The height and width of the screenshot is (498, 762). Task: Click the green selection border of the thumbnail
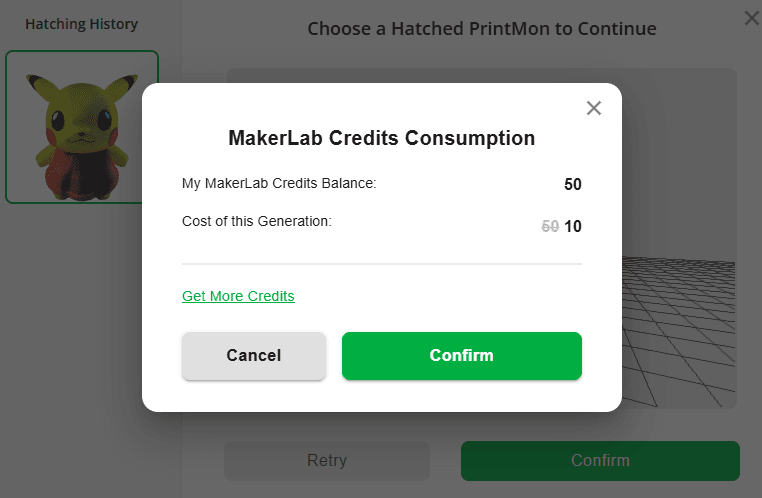click(7, 127)
